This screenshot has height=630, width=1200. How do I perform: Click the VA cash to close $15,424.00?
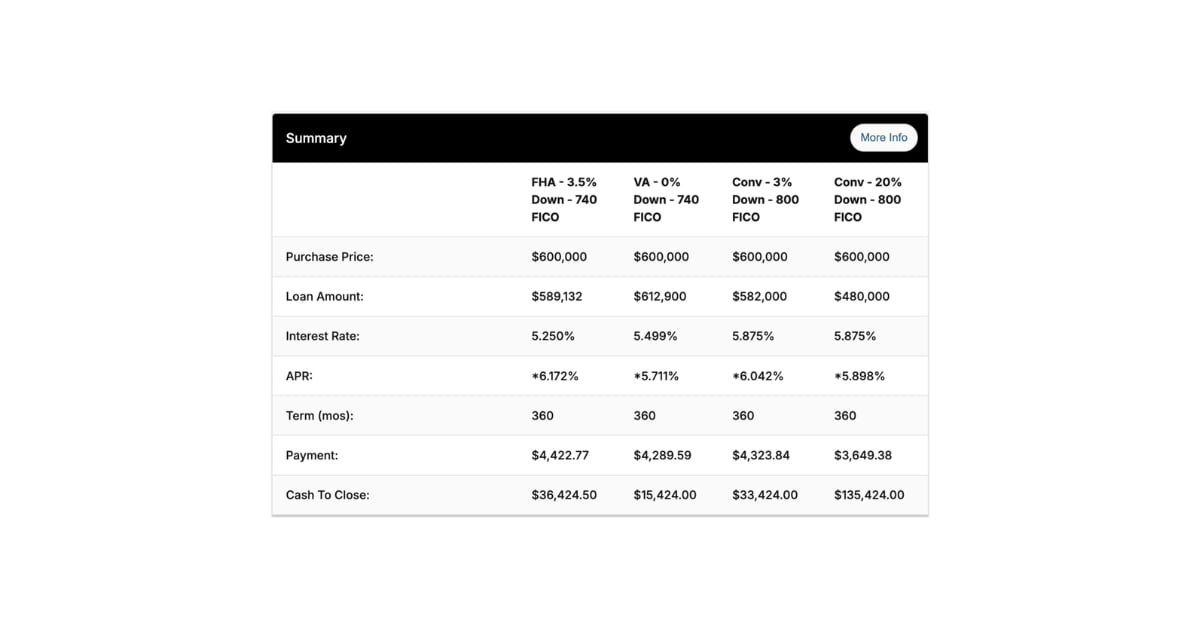tap(665, 495)
